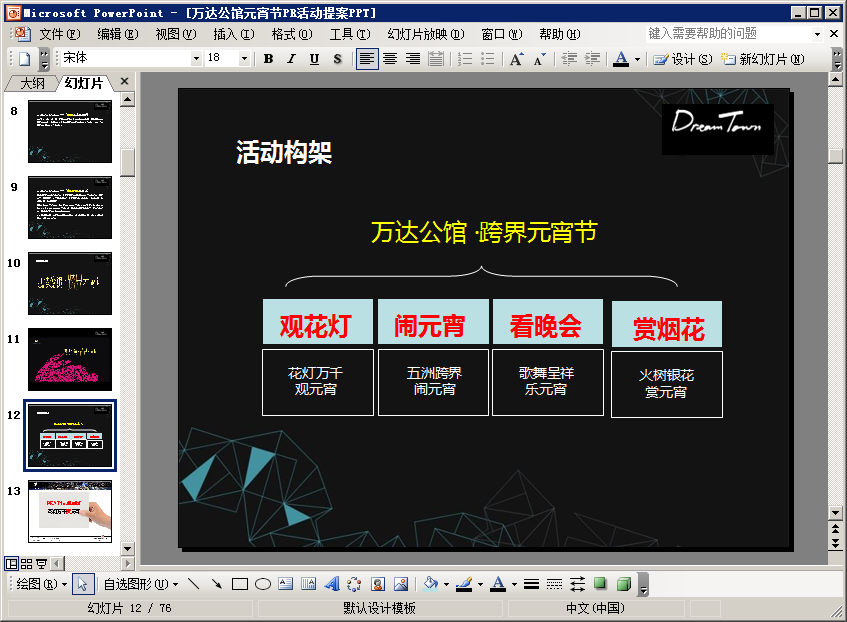847x622 pixels.
Task: Switch to the Slides tab
Action: (x=84, y=83)
